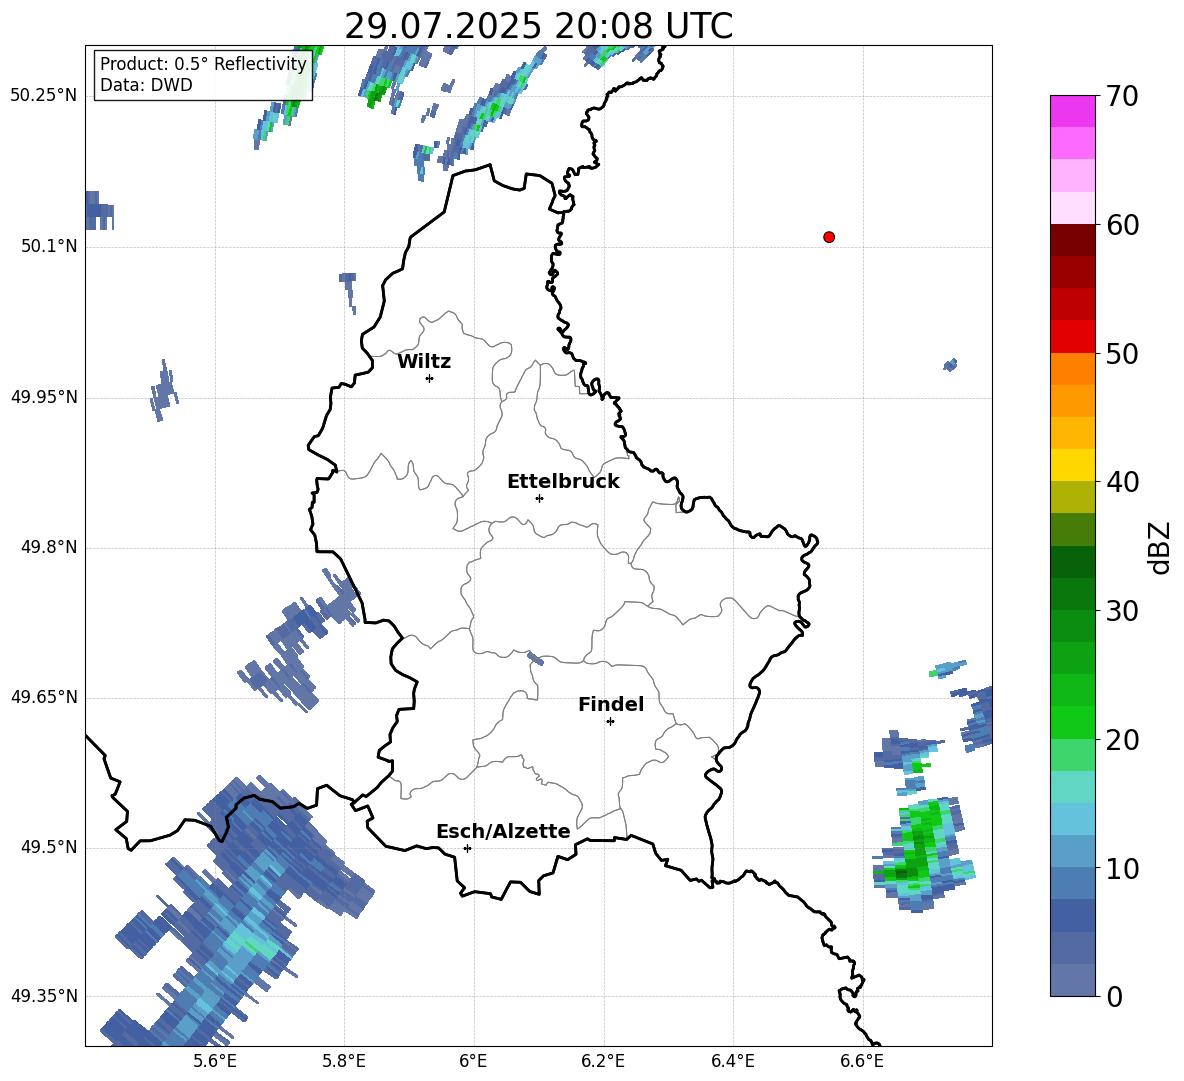This screenshot has height=1081, width=1184.
Task: Click the title 29.07.2025 20:08 UTC
Action: (538, 26)
